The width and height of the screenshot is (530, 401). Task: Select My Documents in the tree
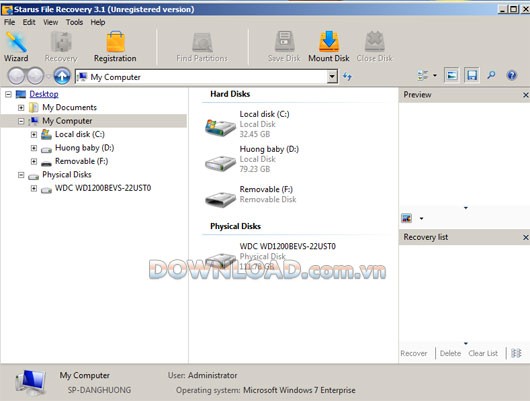pos(69,108)
